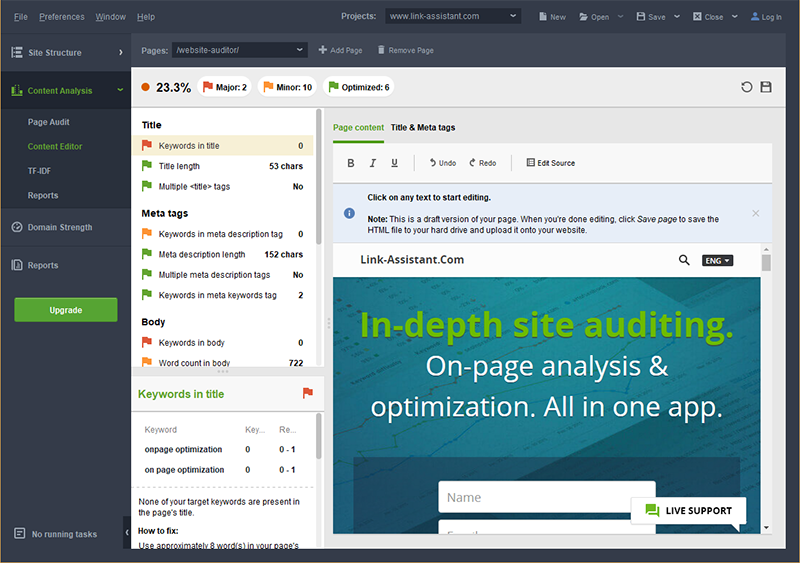Click the Content Analysis chart icon
This screenshot has height=563, width=800.
click(x=17, y=90)
